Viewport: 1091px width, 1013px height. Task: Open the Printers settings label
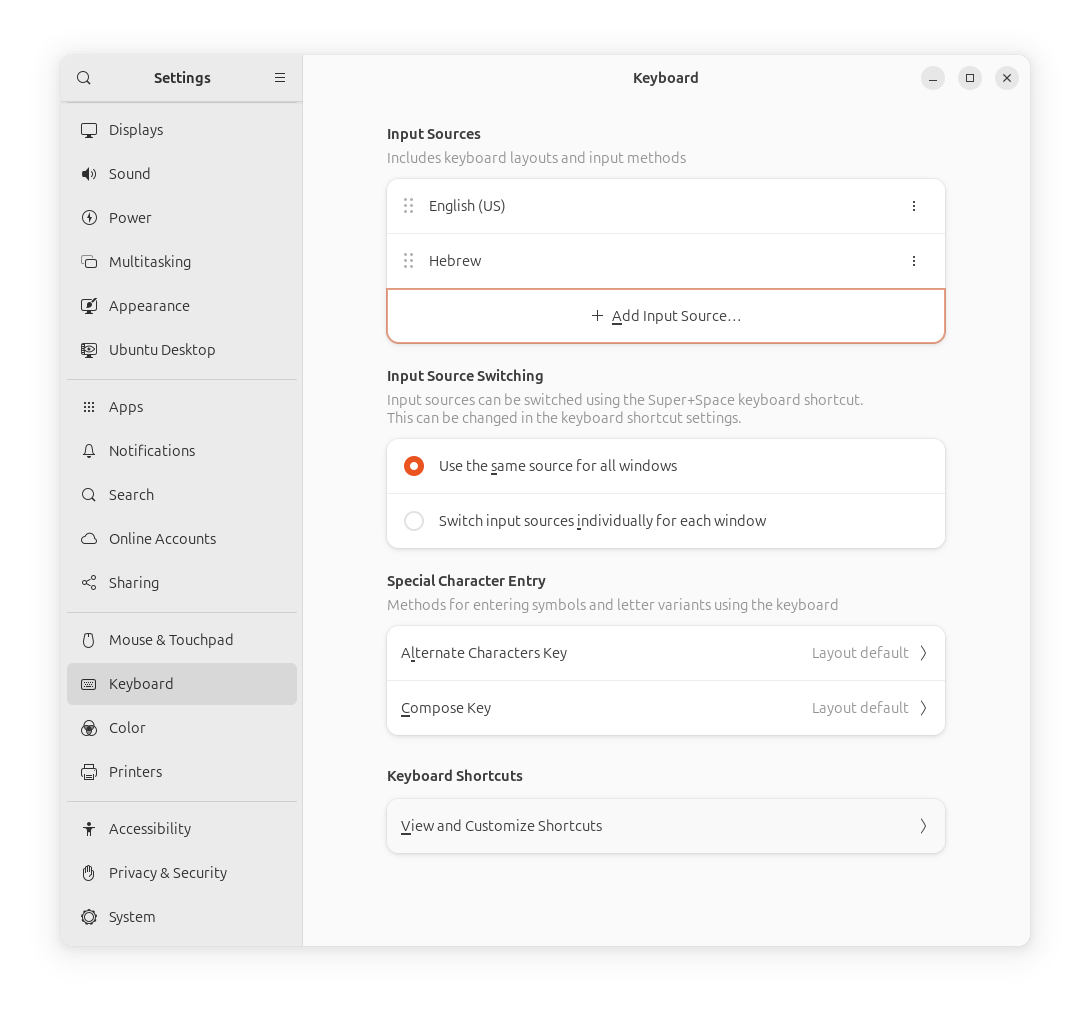[x=136, y=772]
